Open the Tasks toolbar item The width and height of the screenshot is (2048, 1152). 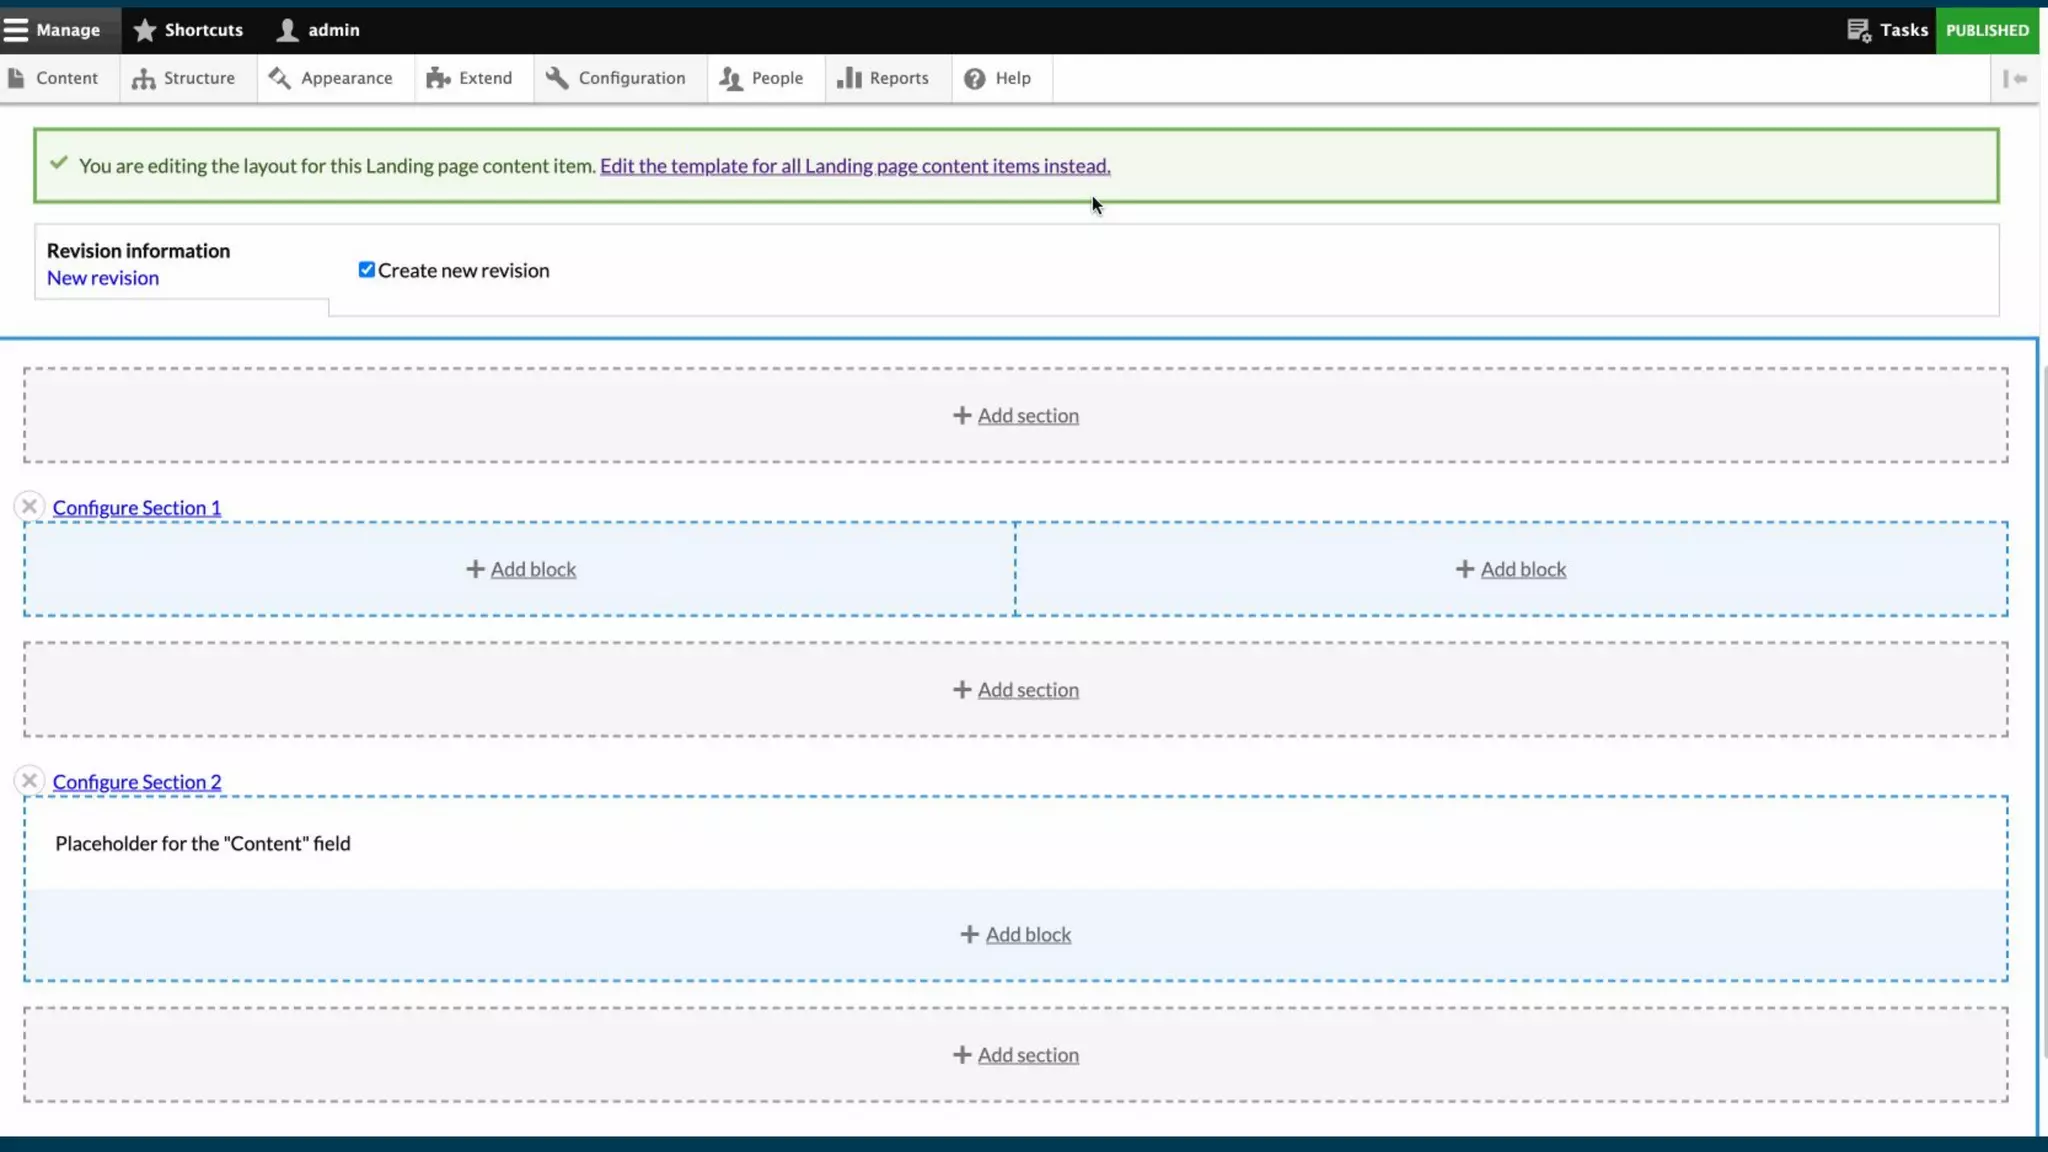pos(1887,30)
